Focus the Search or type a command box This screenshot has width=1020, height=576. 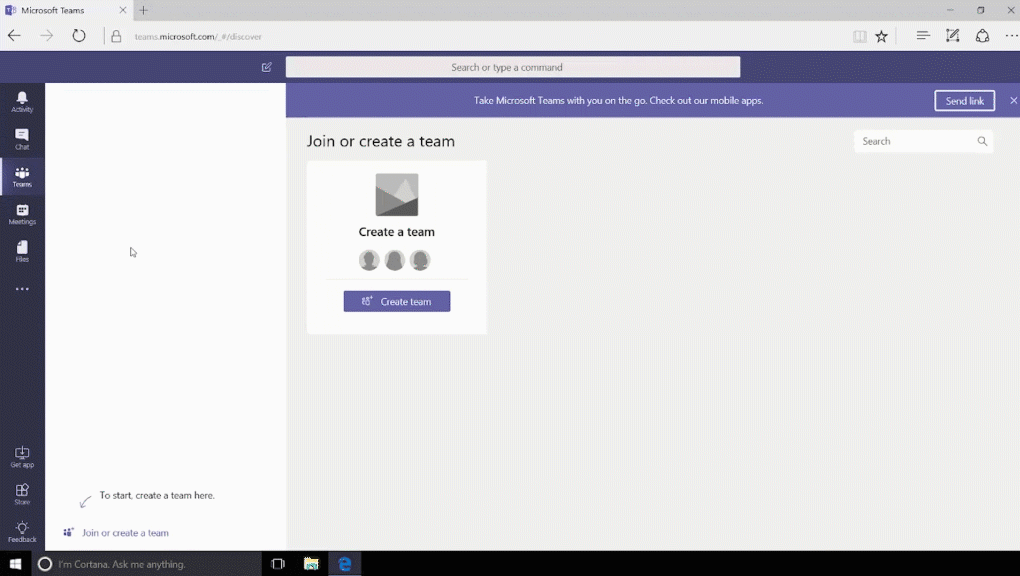click(x=513, y=67)
